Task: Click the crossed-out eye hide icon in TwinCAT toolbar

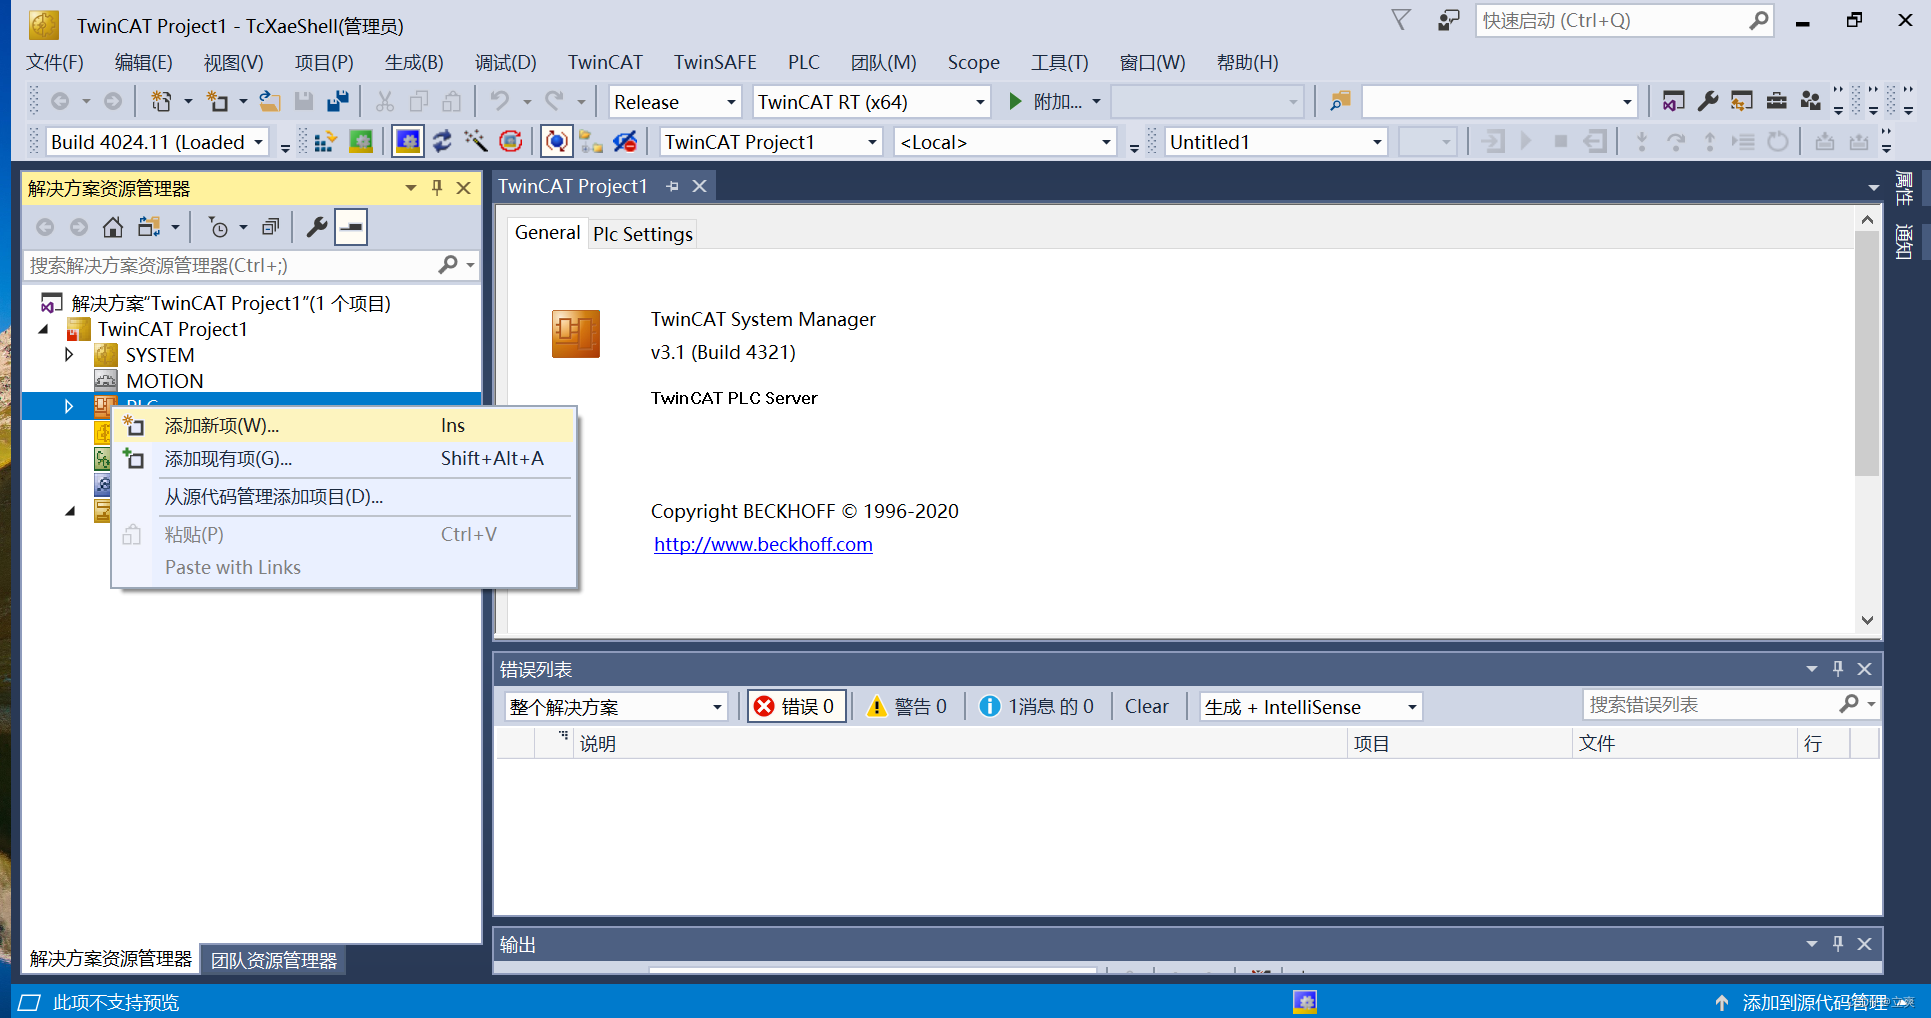Action: [x=625, y=142]
